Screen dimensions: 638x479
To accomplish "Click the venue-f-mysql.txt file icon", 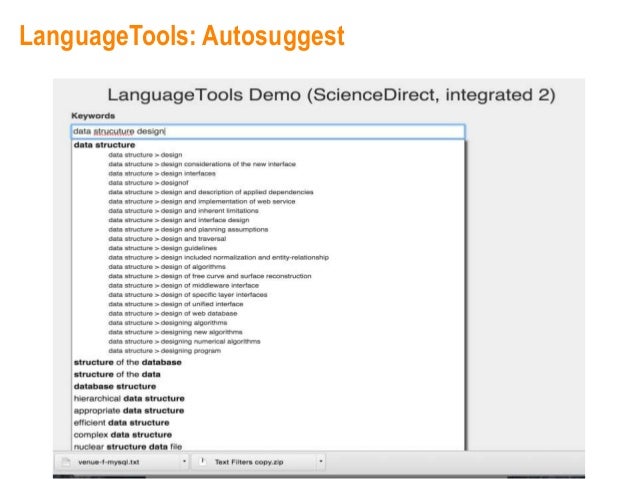I will click(x=66, y=462).
